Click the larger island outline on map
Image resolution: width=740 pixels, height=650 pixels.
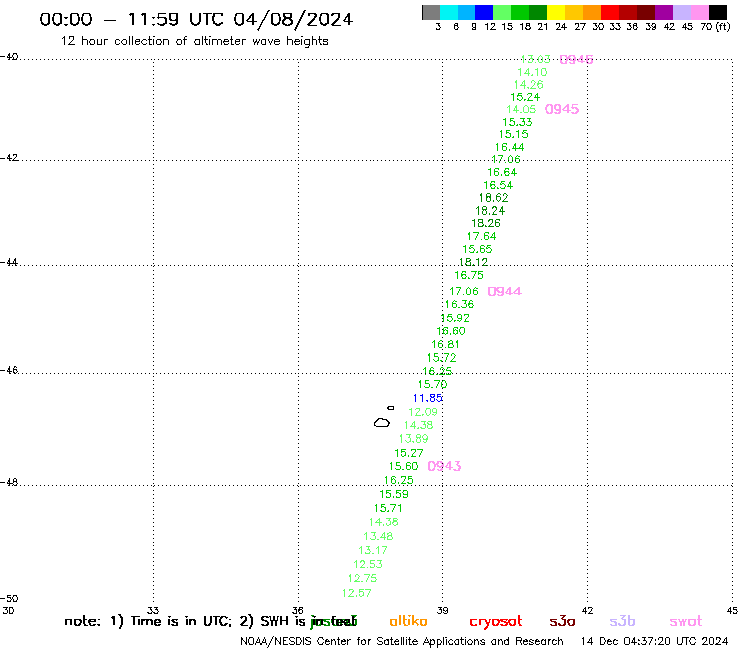[382, 422]
